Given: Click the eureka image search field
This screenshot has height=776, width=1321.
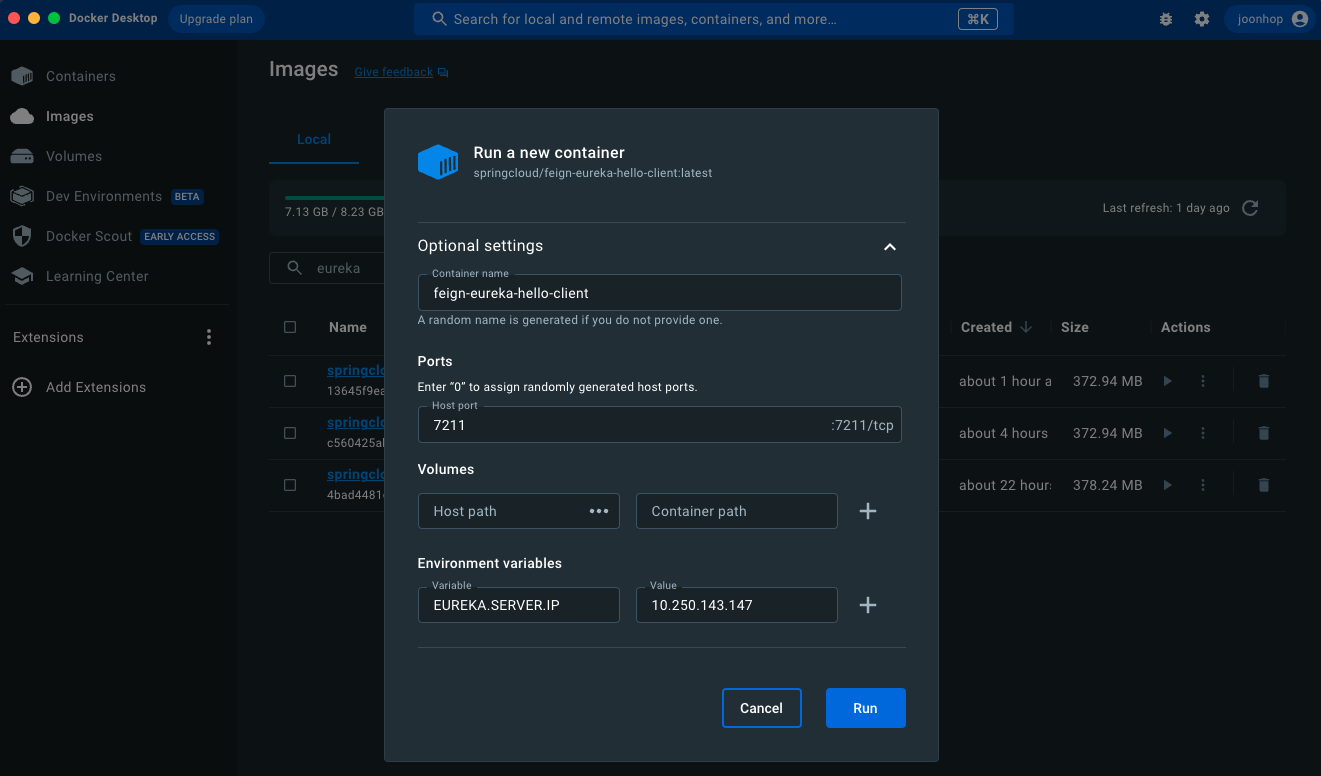Looking at the screenshot, I should [329, 268].
